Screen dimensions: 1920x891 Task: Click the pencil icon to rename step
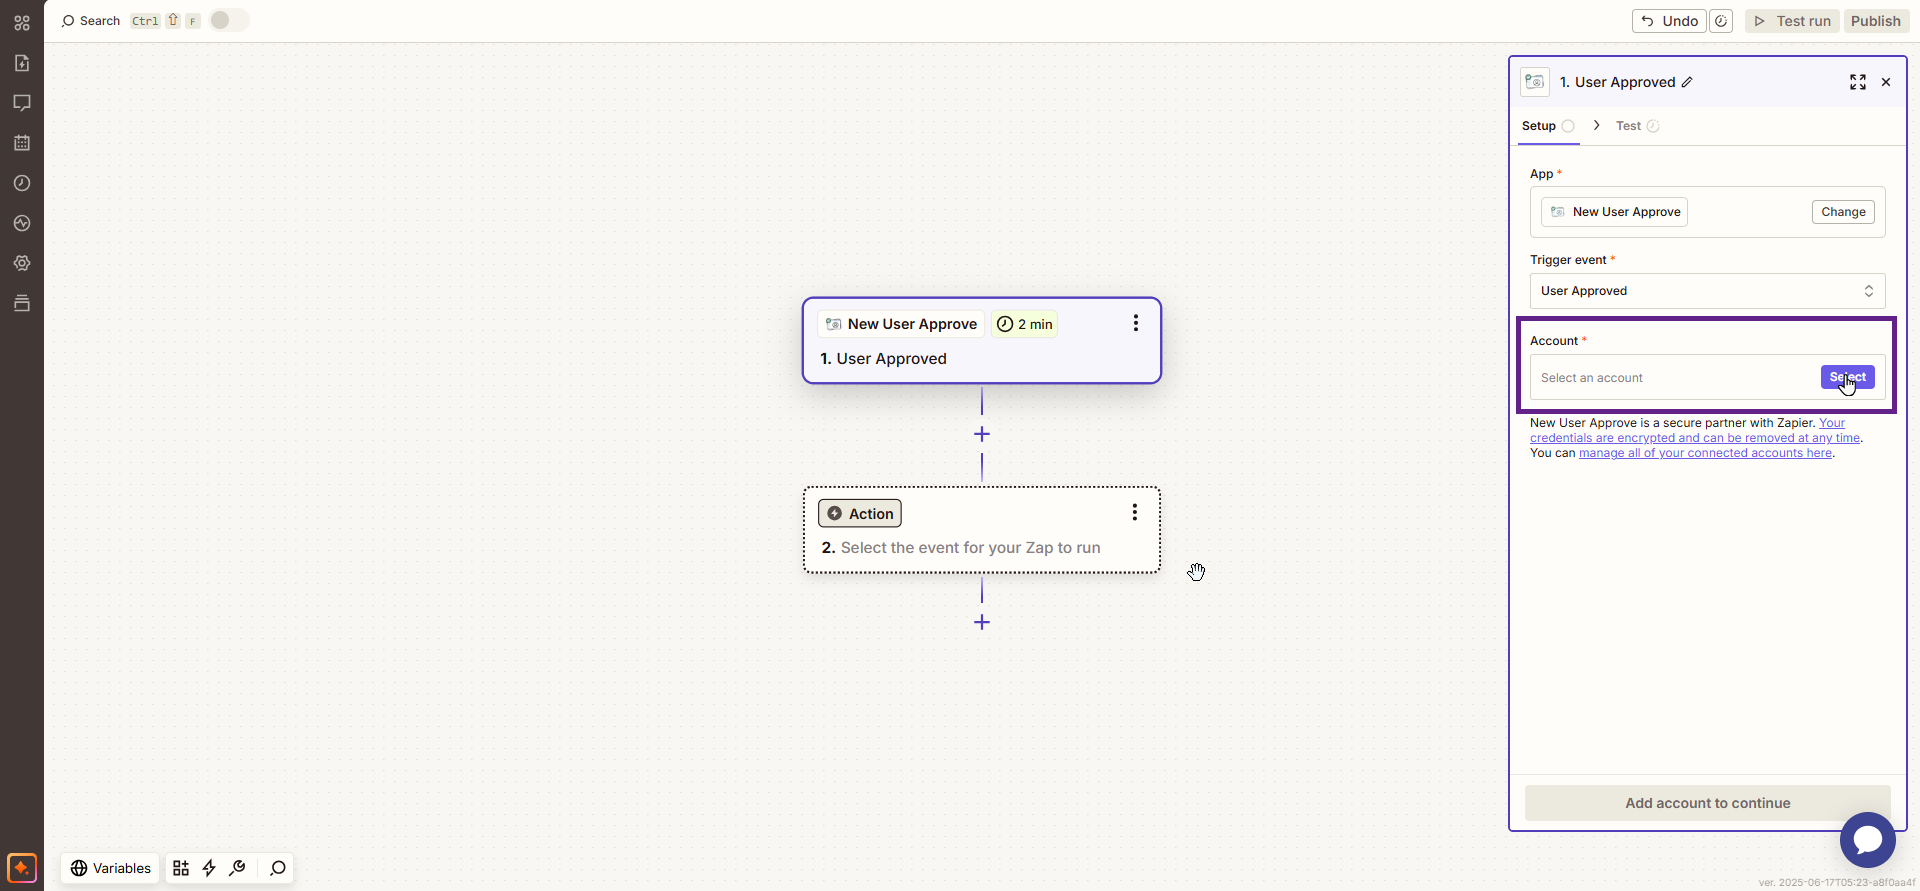pyautogui.click(x=1687, y=82)
